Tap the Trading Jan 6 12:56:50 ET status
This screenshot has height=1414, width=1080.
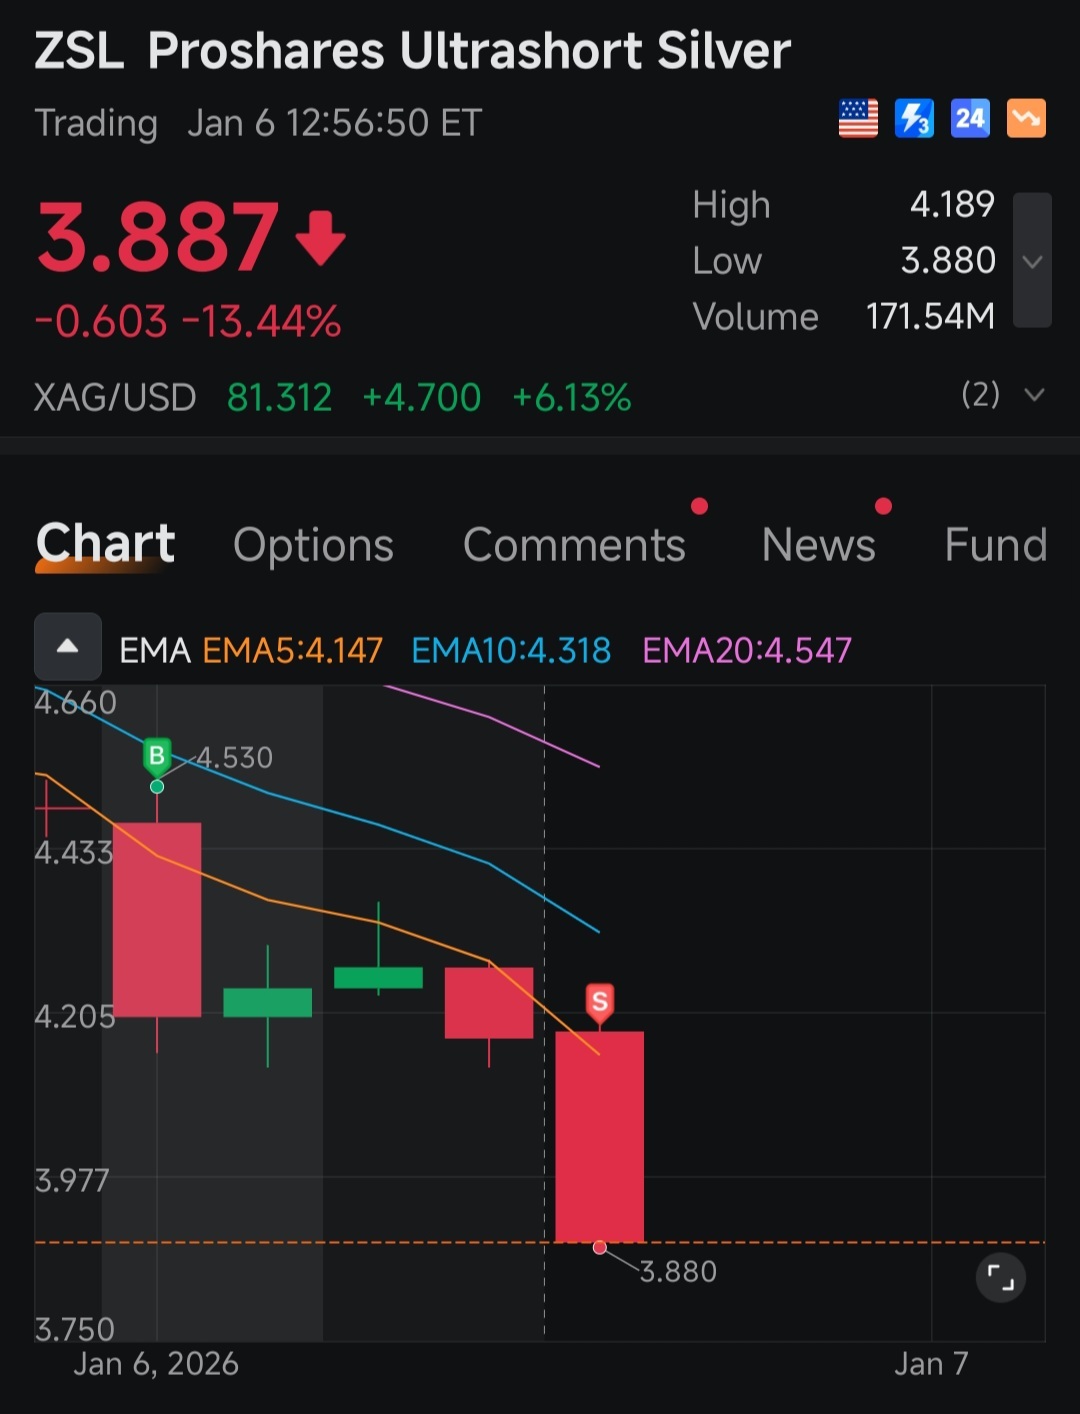[x=258, y=123]
